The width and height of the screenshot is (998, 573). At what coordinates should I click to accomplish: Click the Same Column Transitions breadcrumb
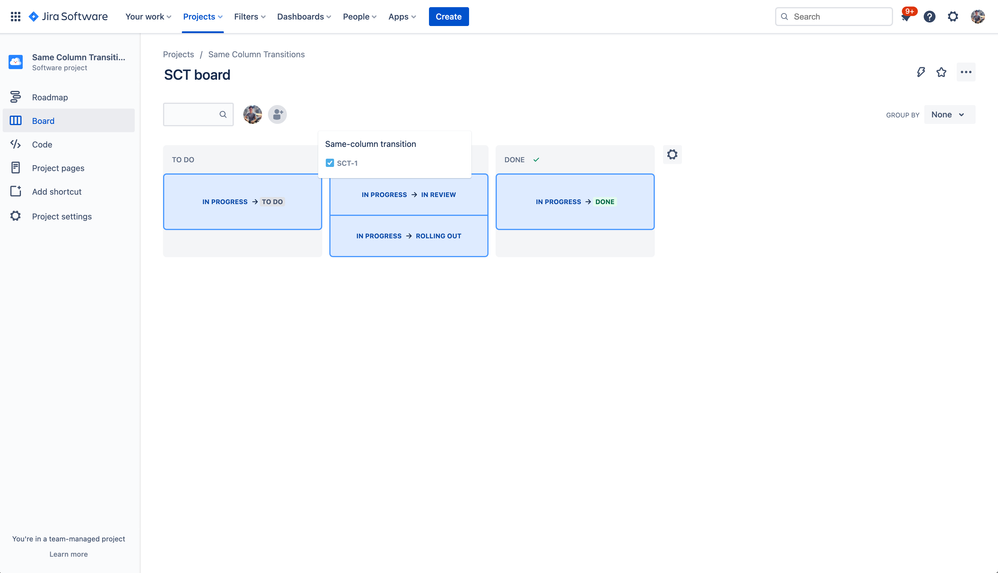[257, 54]
